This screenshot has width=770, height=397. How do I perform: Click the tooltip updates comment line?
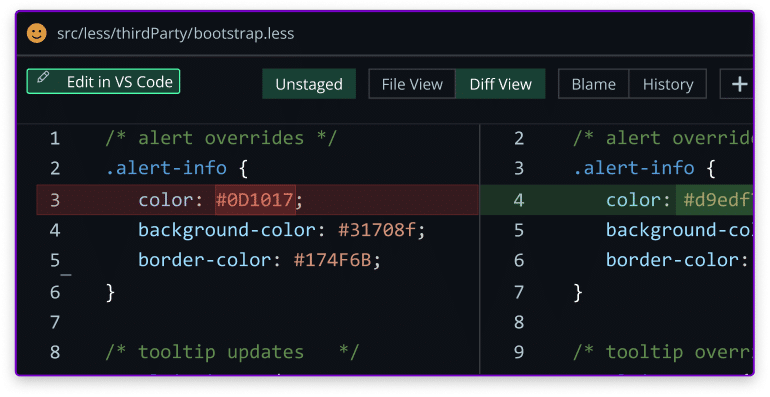[233, 352]
